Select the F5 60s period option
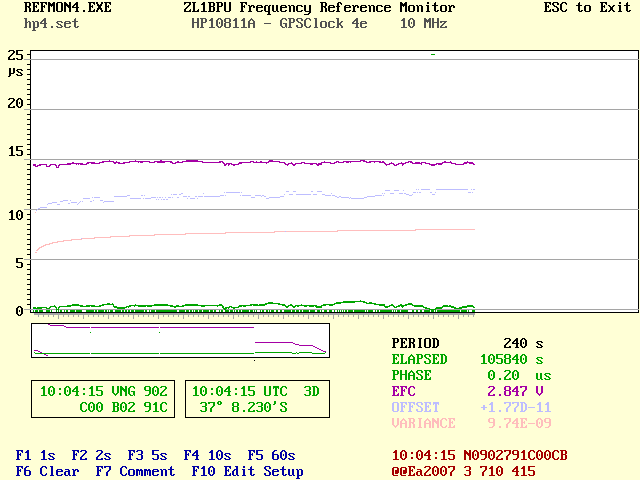Image resolution: width=640 pixels, height=480 pixels. (x=271, y=455)
